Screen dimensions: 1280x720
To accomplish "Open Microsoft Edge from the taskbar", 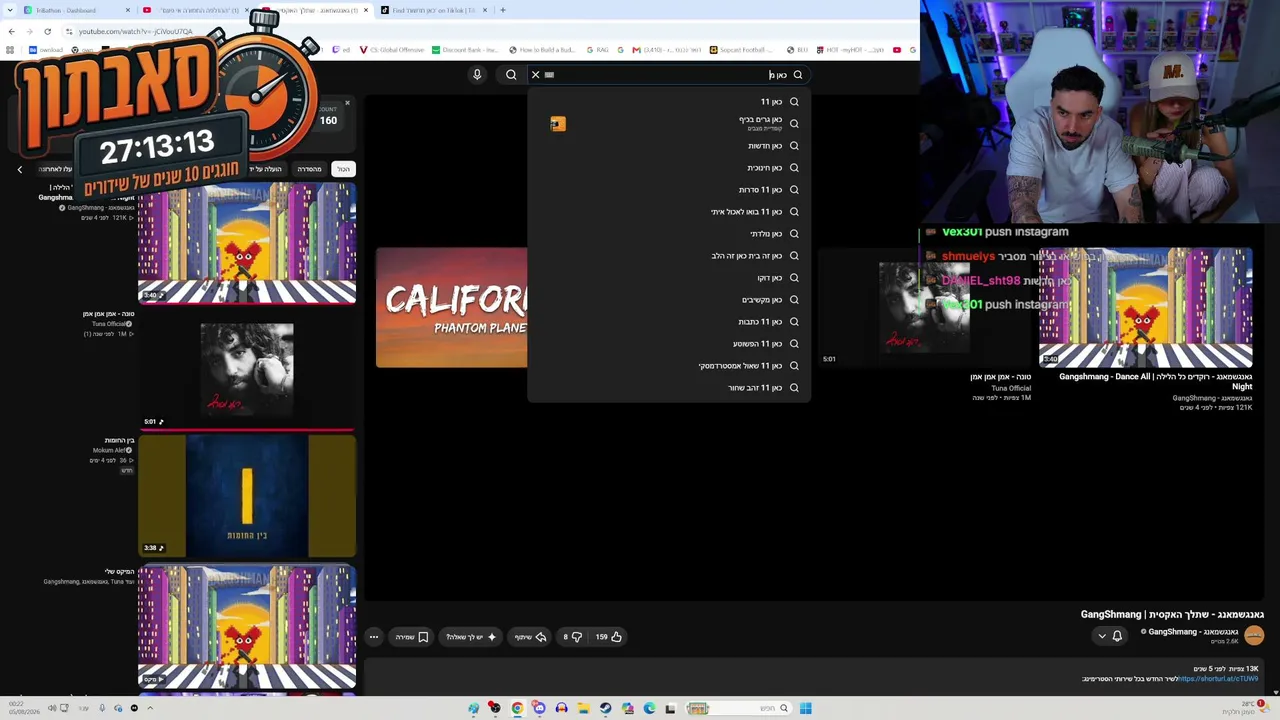I will click(649, 708).
